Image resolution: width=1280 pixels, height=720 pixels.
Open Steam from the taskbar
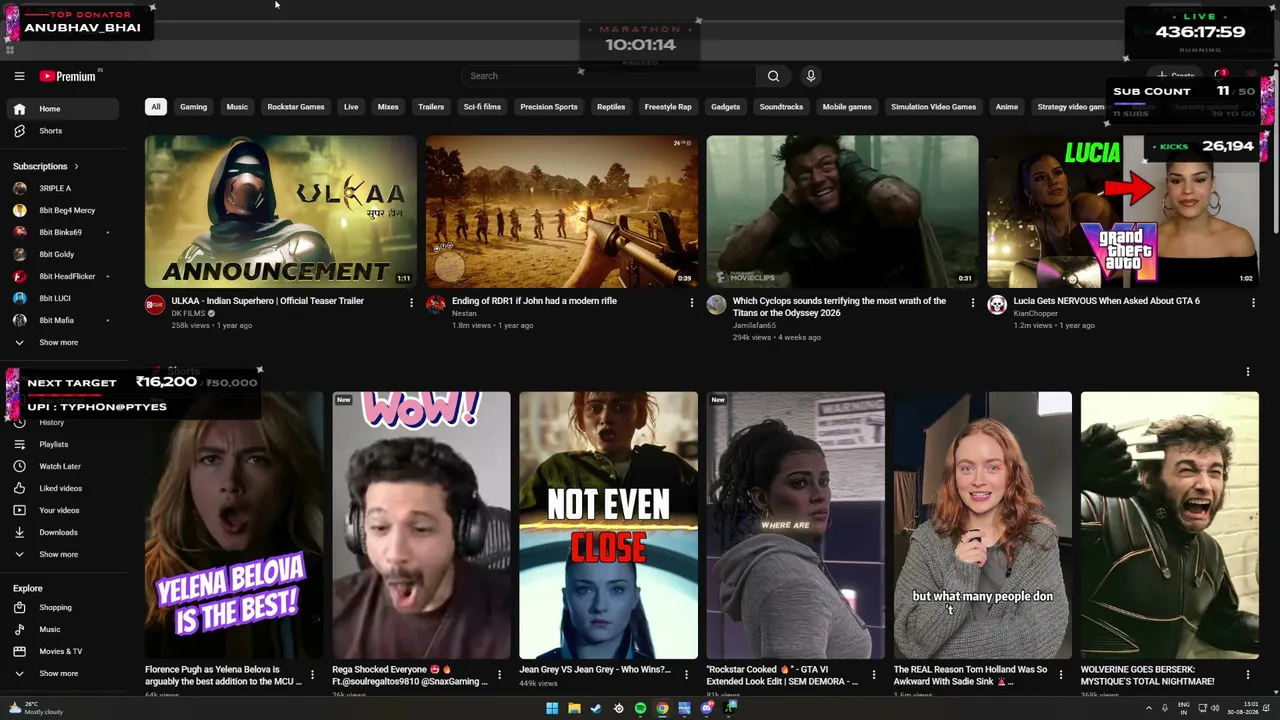coord(596,709)
